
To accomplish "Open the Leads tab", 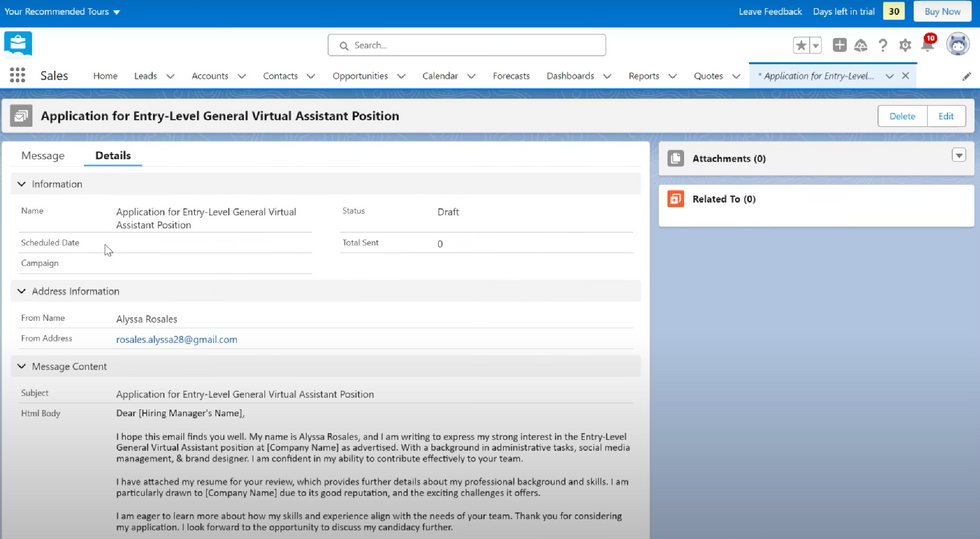I will point(145,76).
